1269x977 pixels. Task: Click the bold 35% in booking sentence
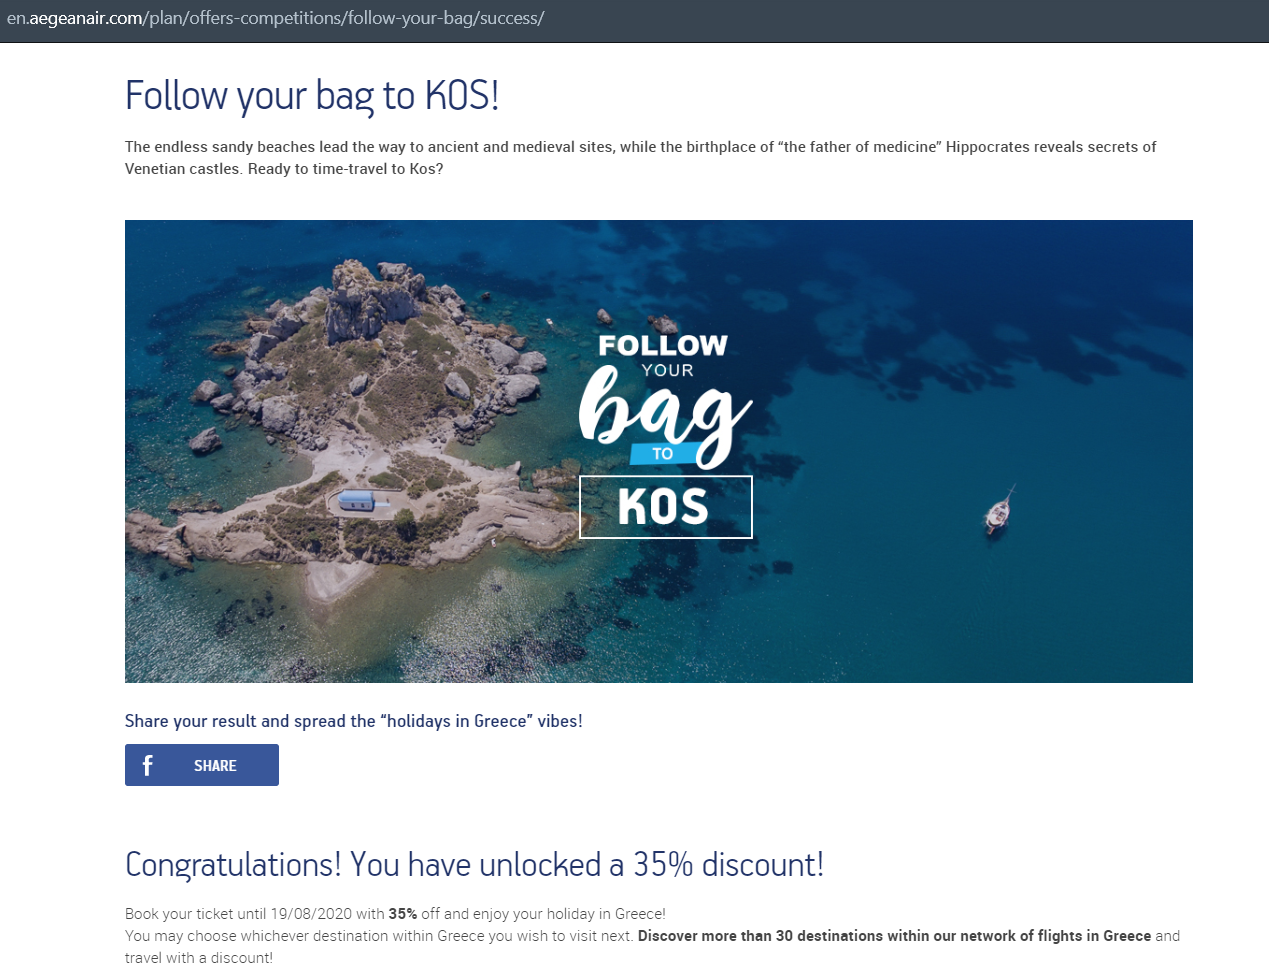pyautogui.click(x=403, y=914)
